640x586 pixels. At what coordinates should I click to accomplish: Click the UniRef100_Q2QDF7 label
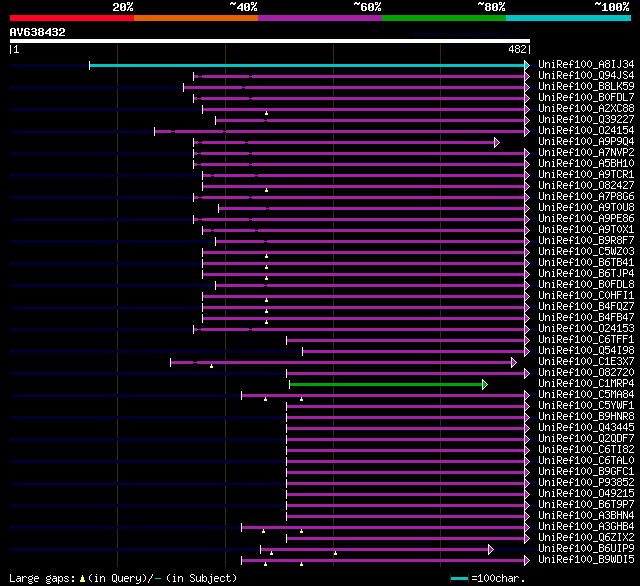(x=586, y=439)
